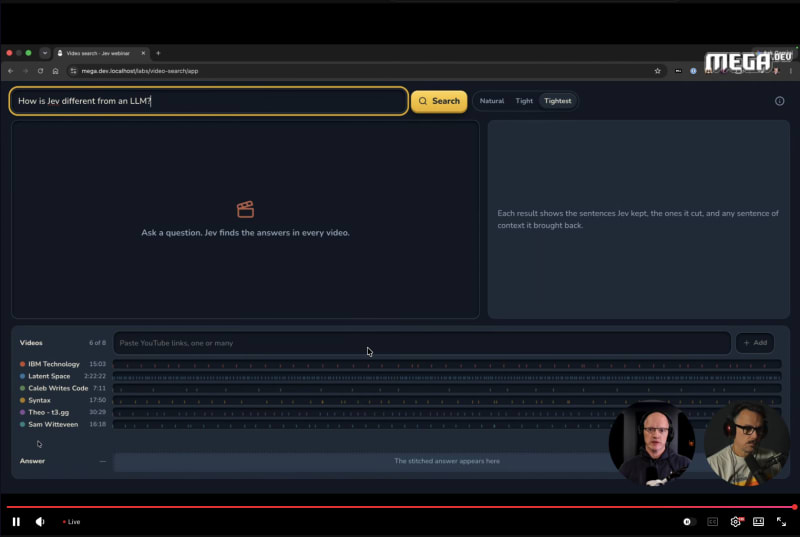Image resolution: width=800 pixels, height=537 pixels.
Task: Focus the question search input field
Action: point(209,101)
